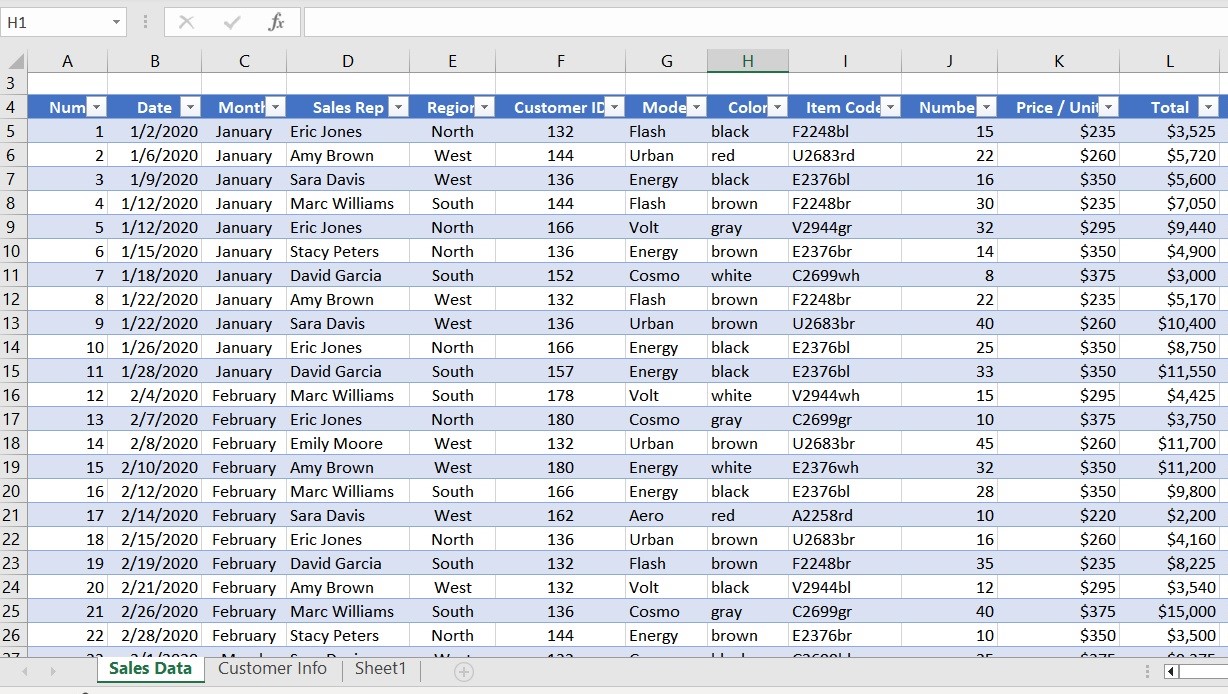The width and height of the screenshot is (1228, 694).
Task: Click the A2258rd item code cell
Action: click(845, 515)
